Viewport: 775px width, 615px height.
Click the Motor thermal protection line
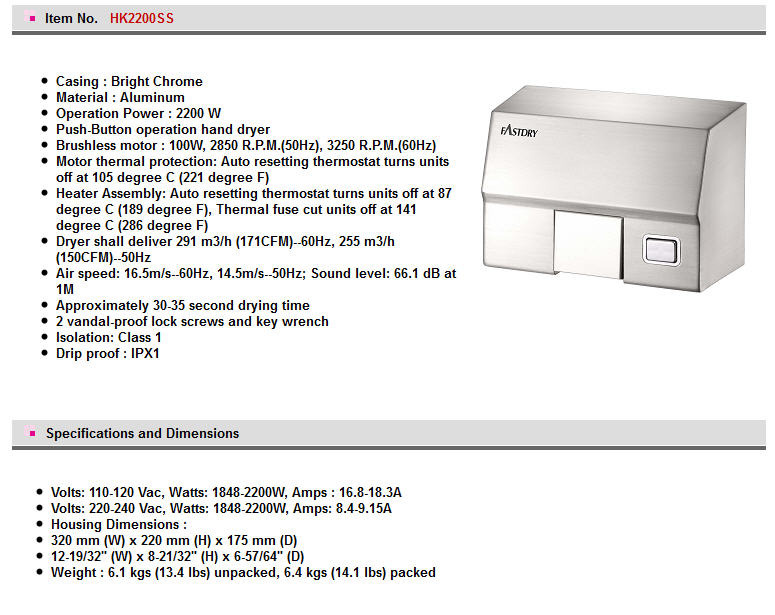pos(252,170)
